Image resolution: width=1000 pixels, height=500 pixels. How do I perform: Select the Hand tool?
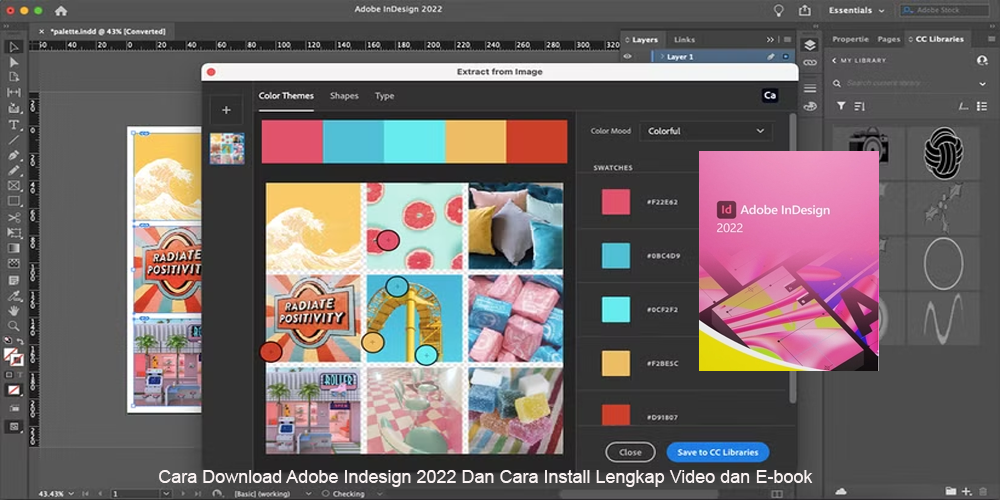point(13,311)
